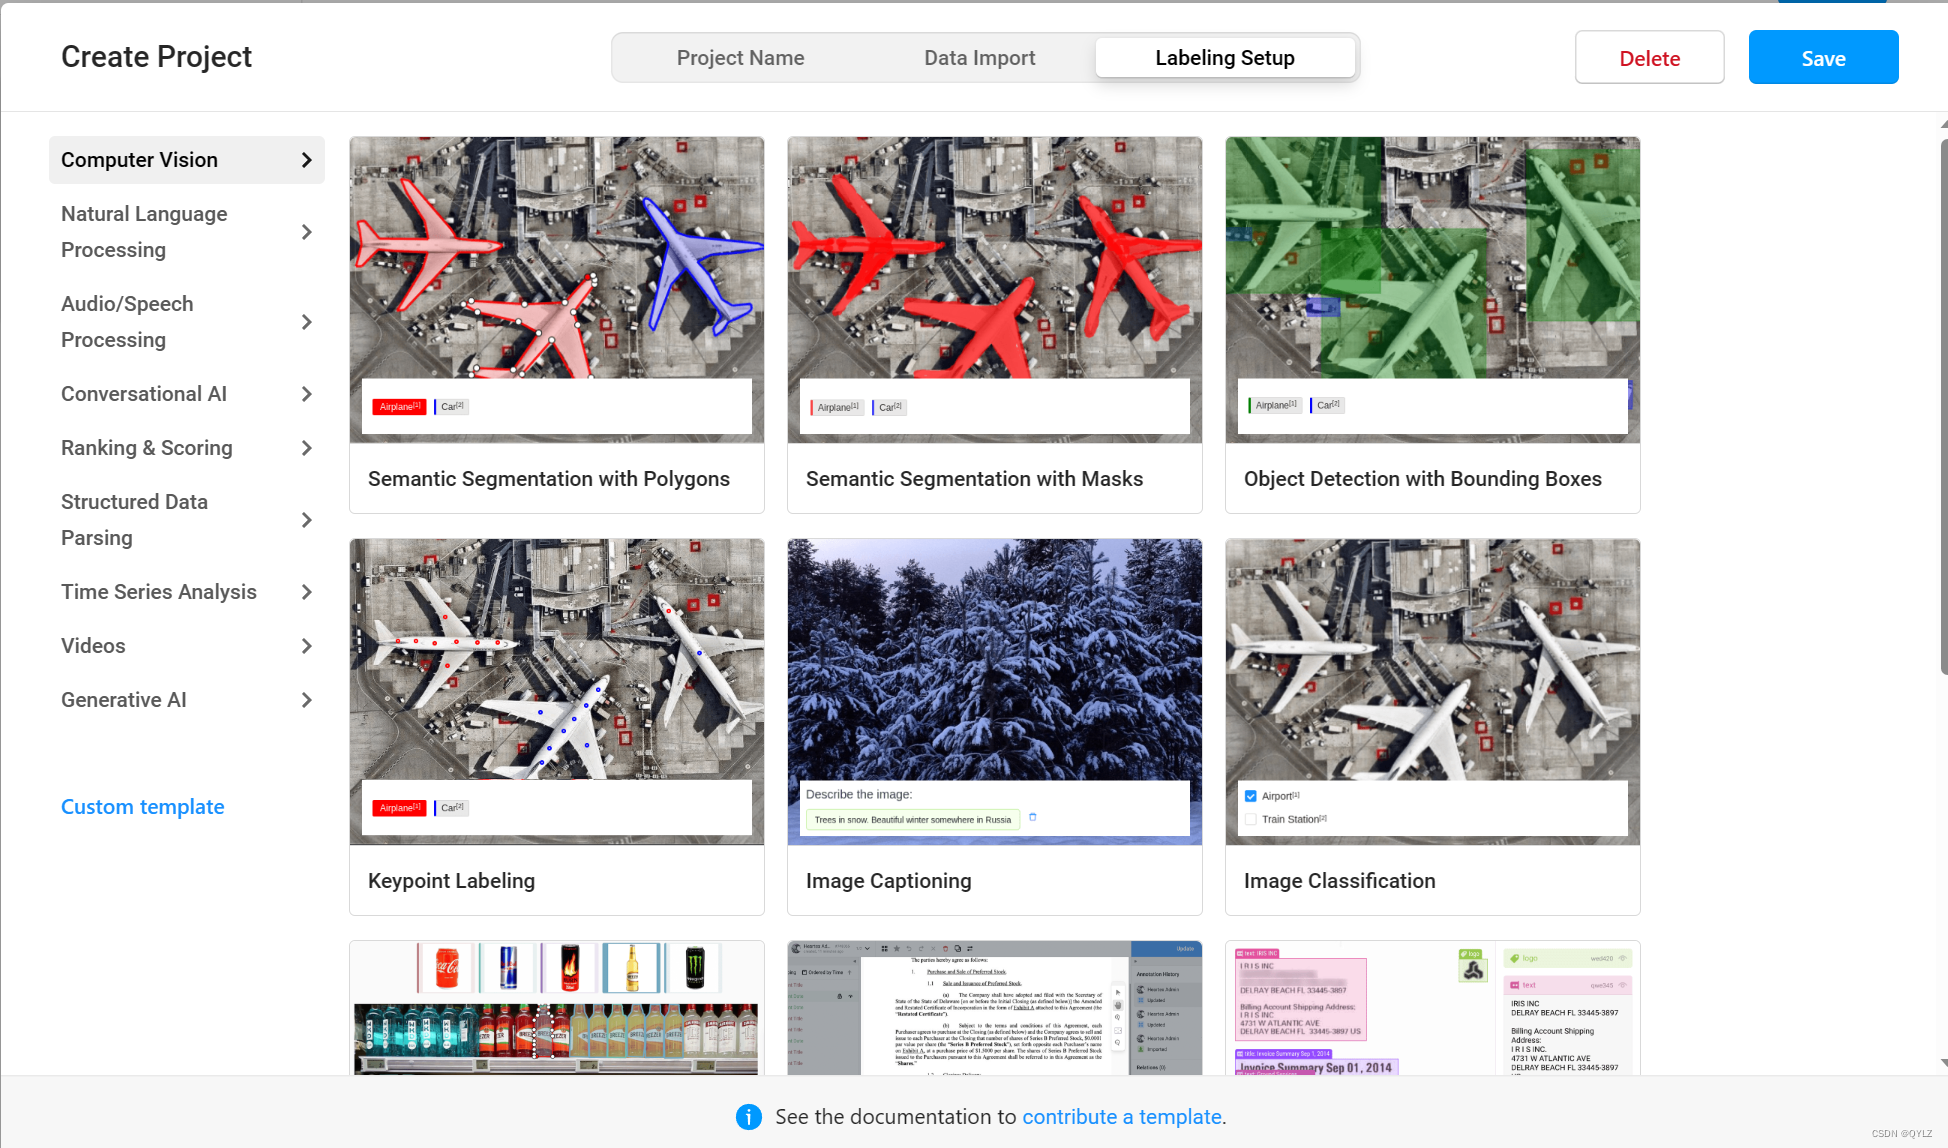
Task: Toggle the Airport checkbox in Image Classification preview
Action: [1251, 796]
